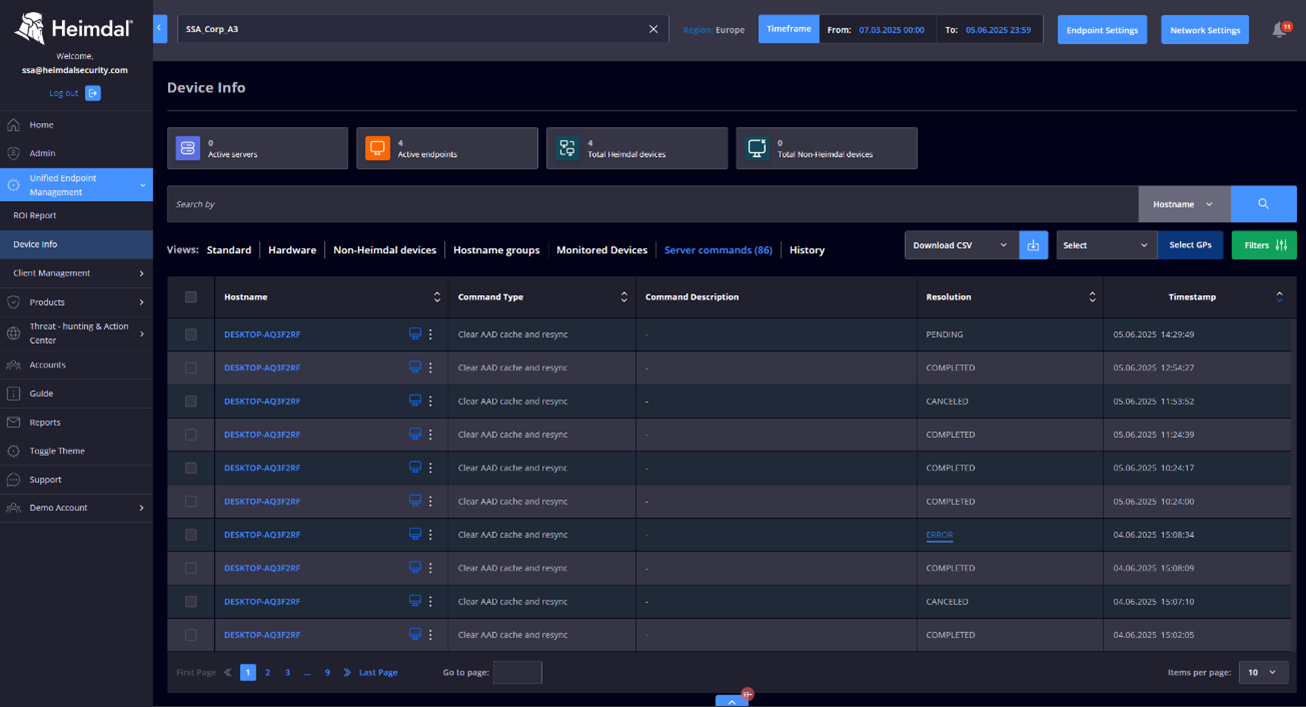Open three-dot menu for 15:02:05 row

click(x=431, y=635)
